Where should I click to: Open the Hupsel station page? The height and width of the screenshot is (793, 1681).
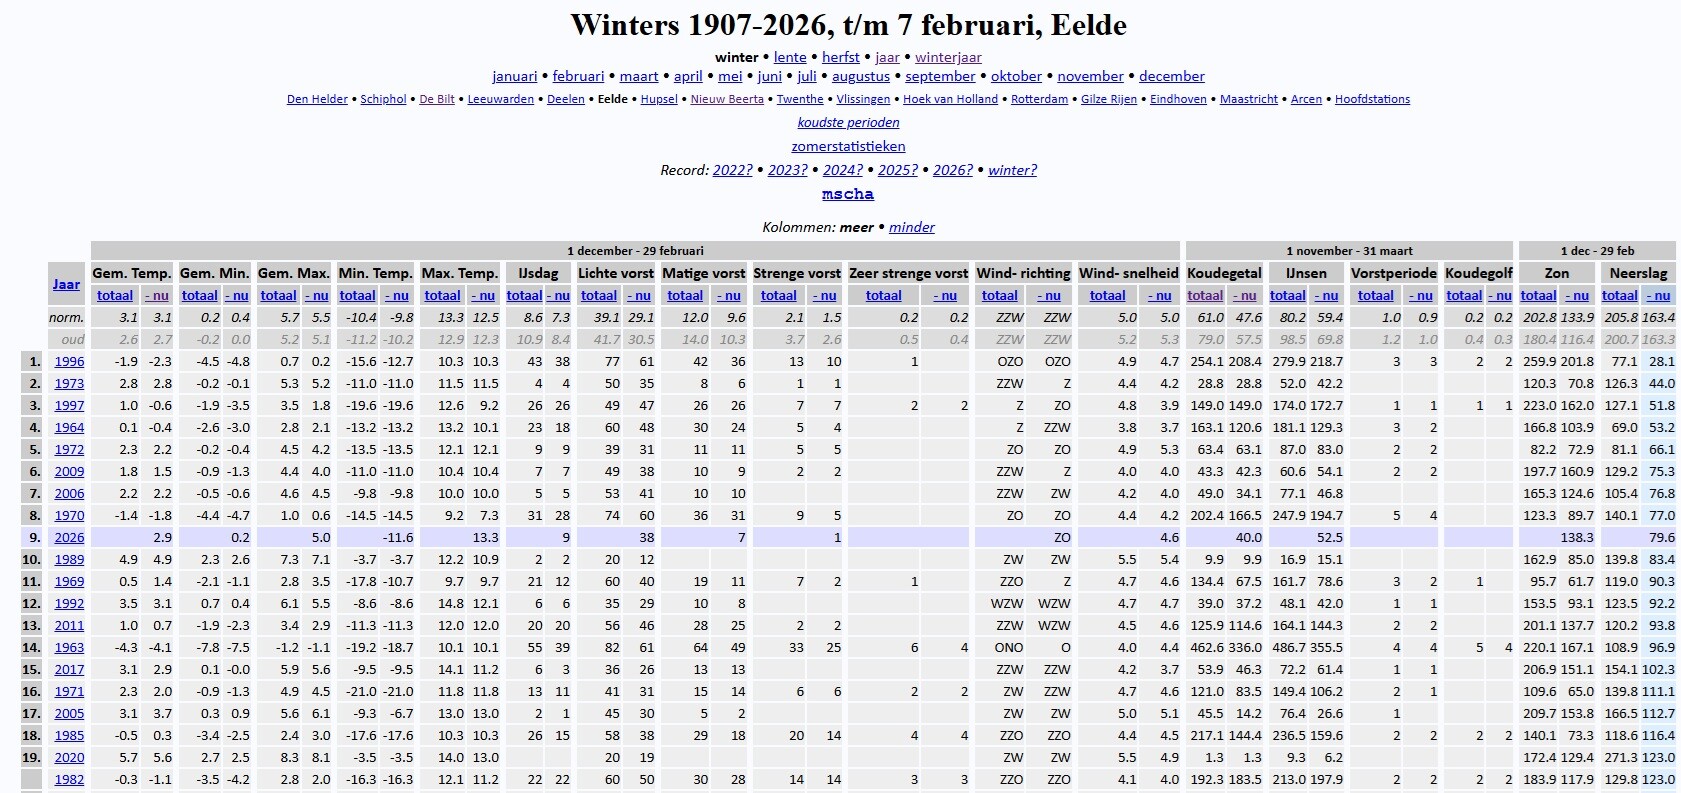659,99
